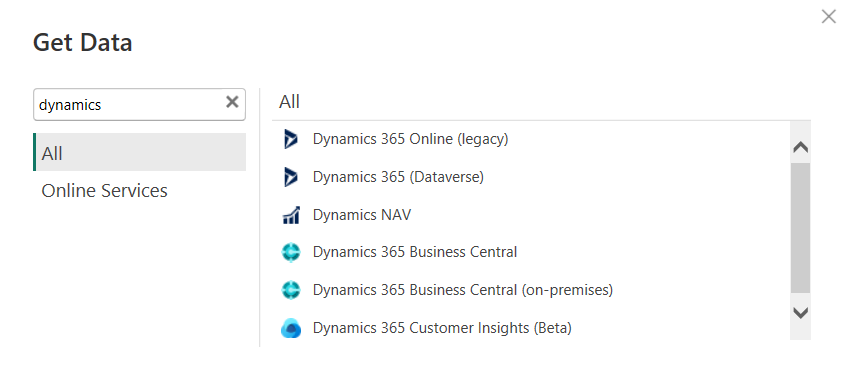Choose Dynamics 365 (Dataverse) connector
The width and height of the screenshot is (848, 374).
[398, 177]
